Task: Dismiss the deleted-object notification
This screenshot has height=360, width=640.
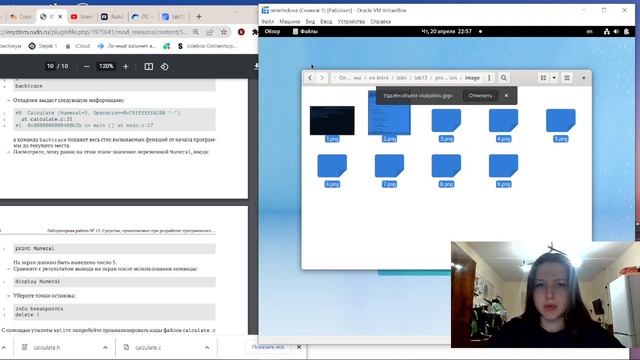Action: pyautogui.click(x=506, y=96)
